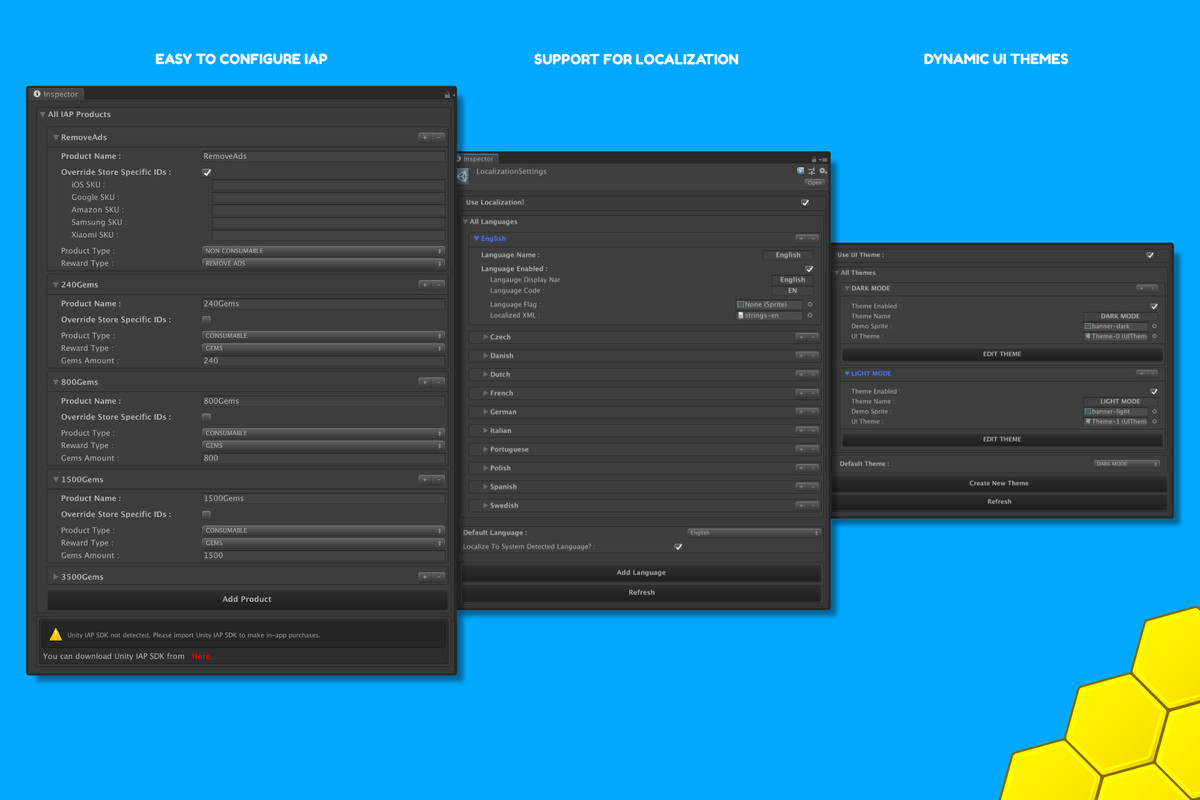The height and width of the screenshot is (800, 1200).
Task: Click object picker circle for banner-light sprite
Action: coord(1154,411)
